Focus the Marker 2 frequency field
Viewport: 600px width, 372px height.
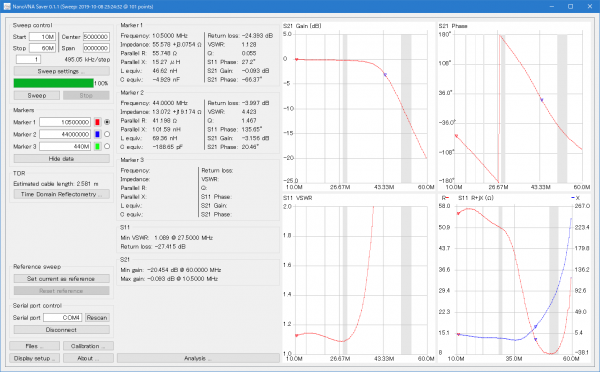point(65,134)
